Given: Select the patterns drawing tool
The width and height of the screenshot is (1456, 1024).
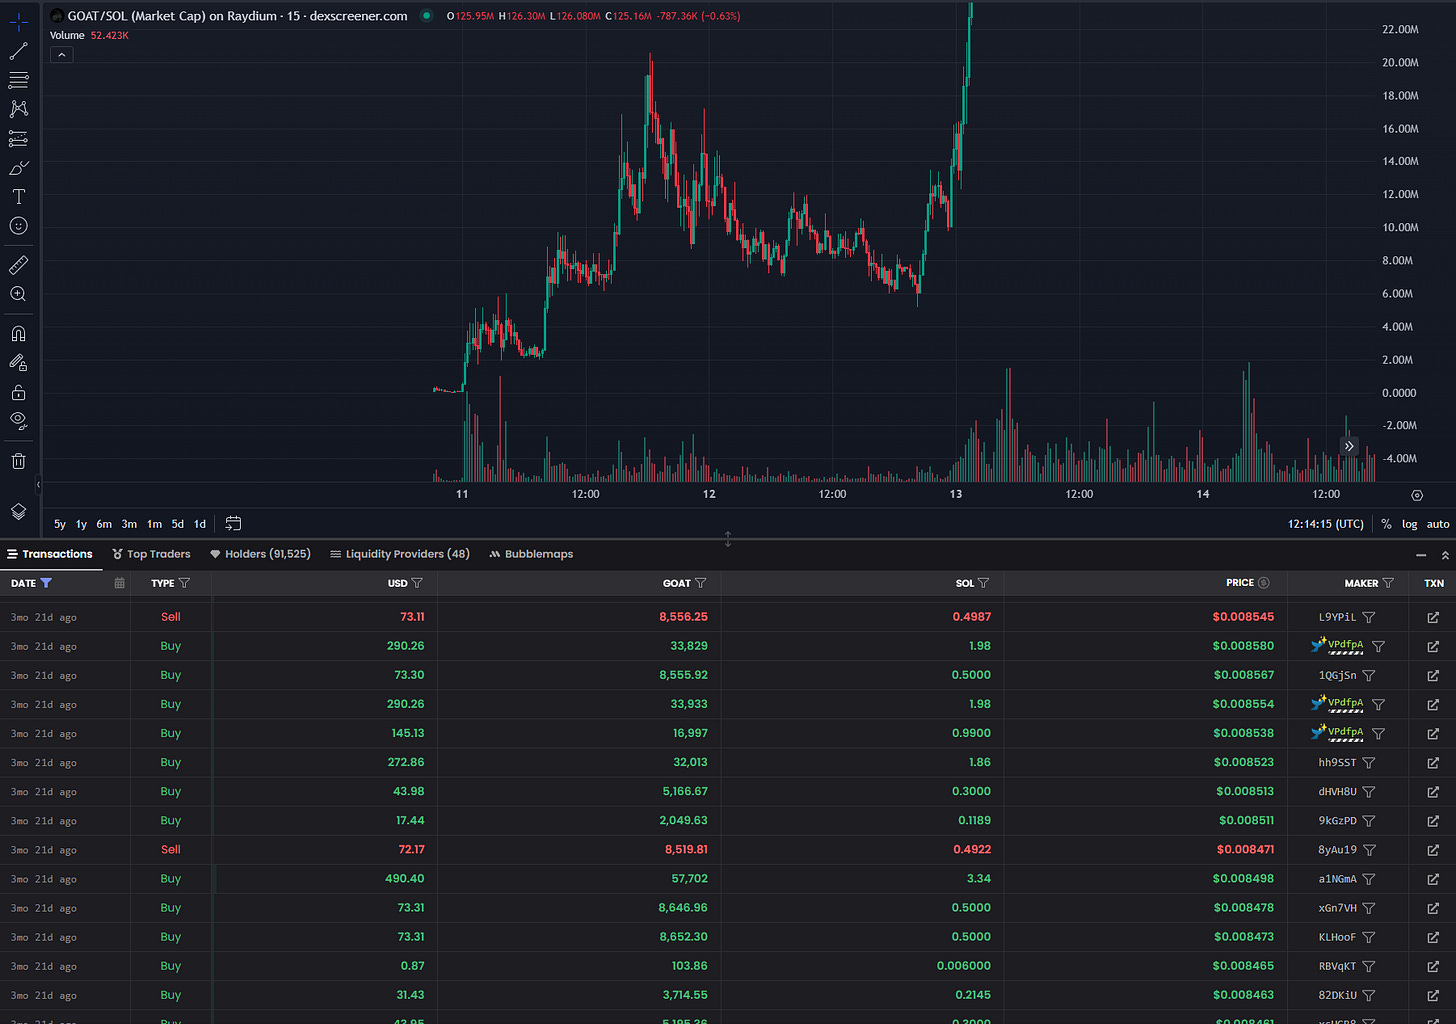Looking at the screenshot, I should (18, 109).
